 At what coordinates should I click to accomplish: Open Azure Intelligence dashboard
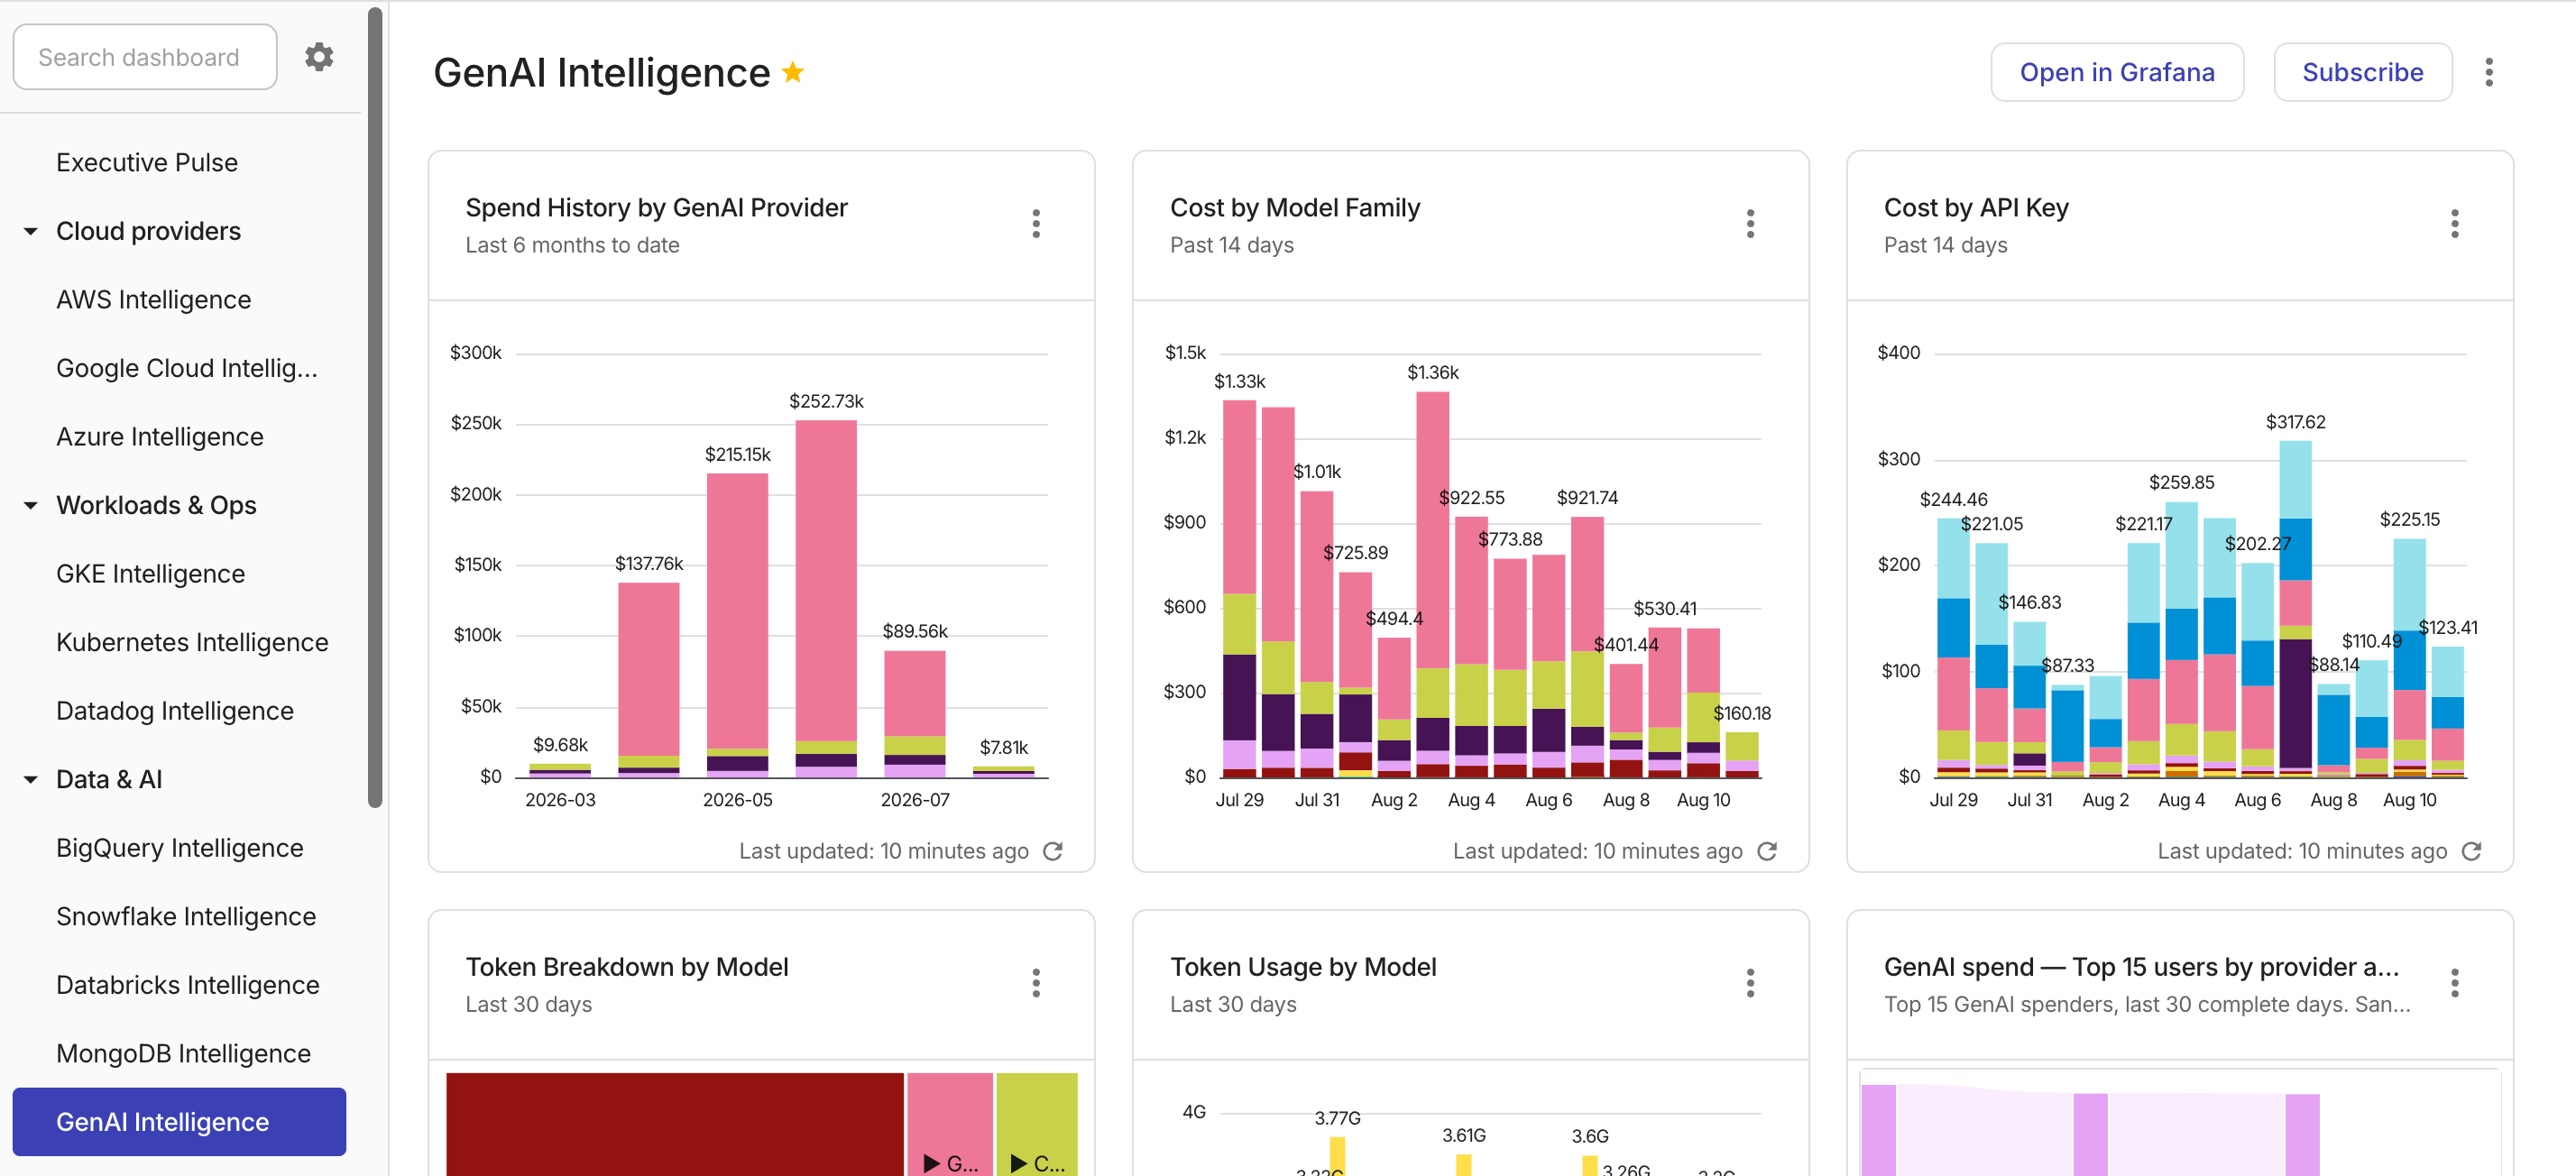[159, 437]
